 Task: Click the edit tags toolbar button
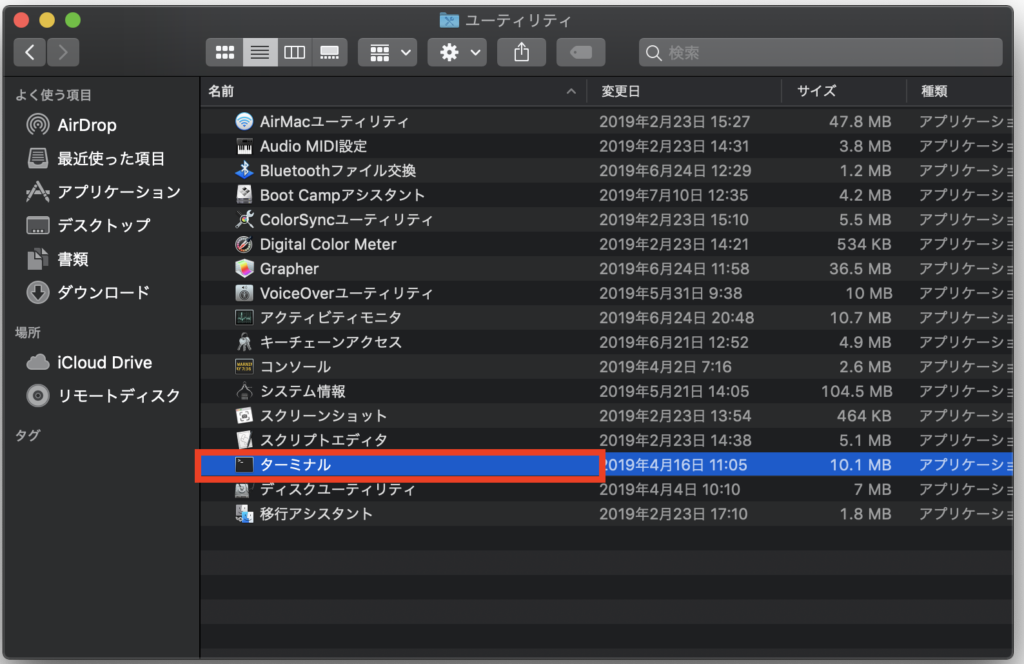click(x=581, y=52)
